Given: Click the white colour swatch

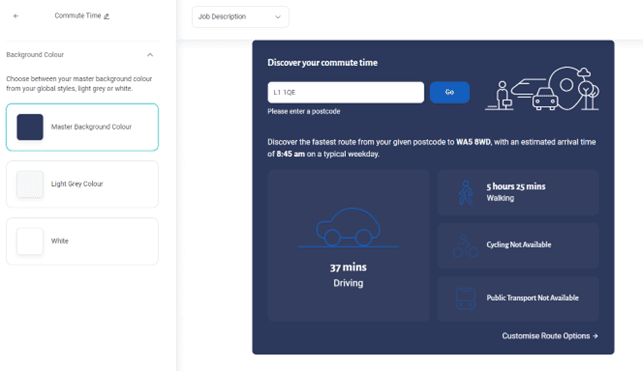Looking at the screenshot, I should tap(30, 241).
